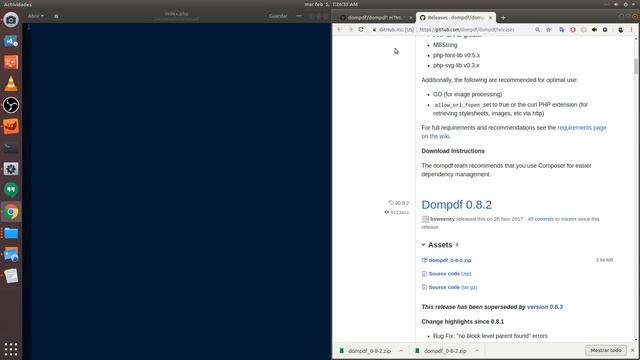Viewport: 640px width, 360px height.
Task: Show all applications grid
Action: (11, 349)
